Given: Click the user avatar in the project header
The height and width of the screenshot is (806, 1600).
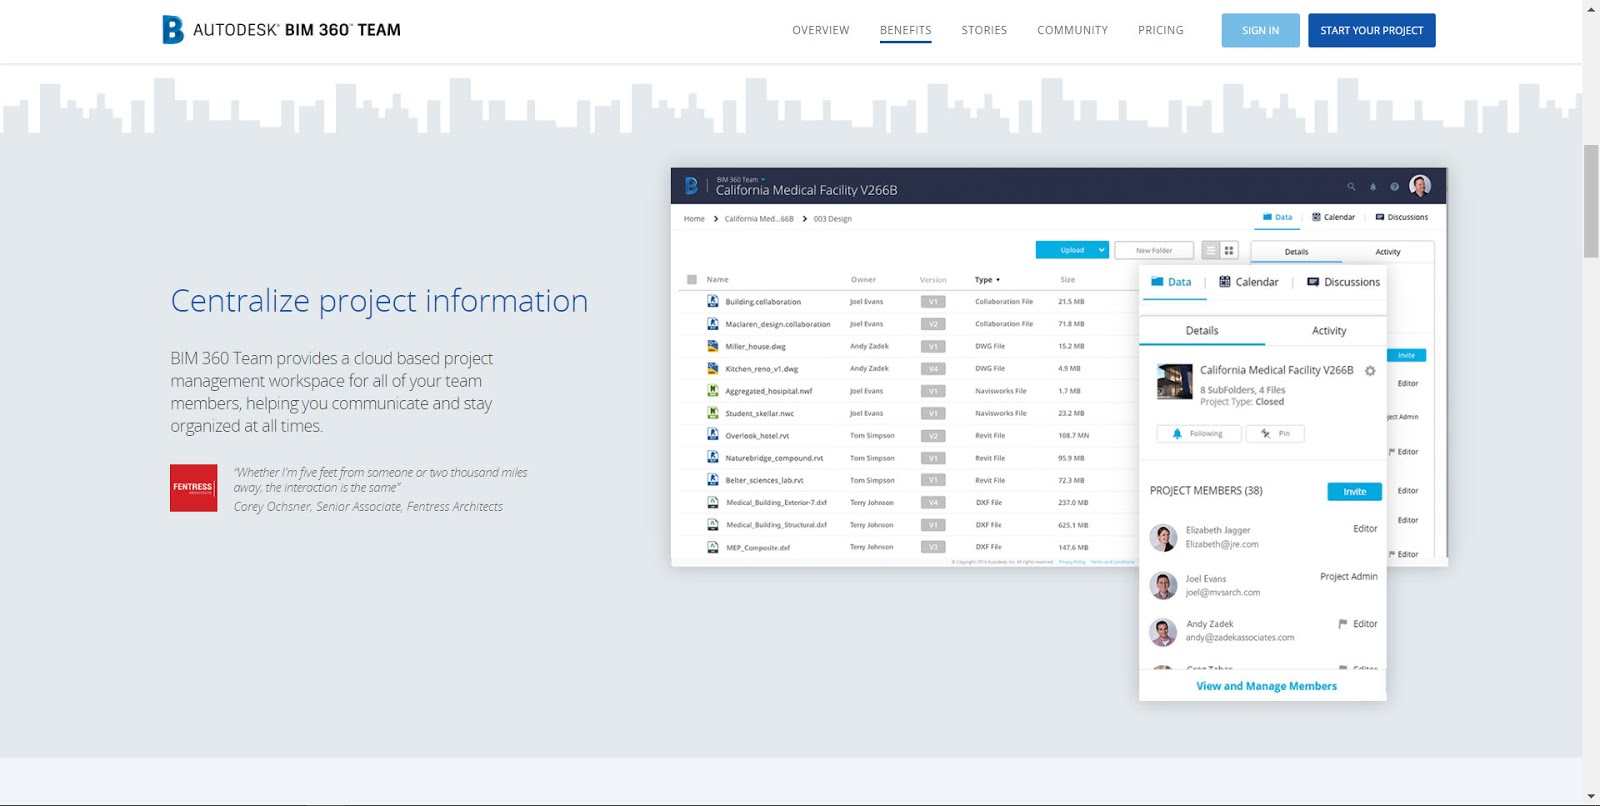Looking at the screenshot, I should tap(1420, 186).
